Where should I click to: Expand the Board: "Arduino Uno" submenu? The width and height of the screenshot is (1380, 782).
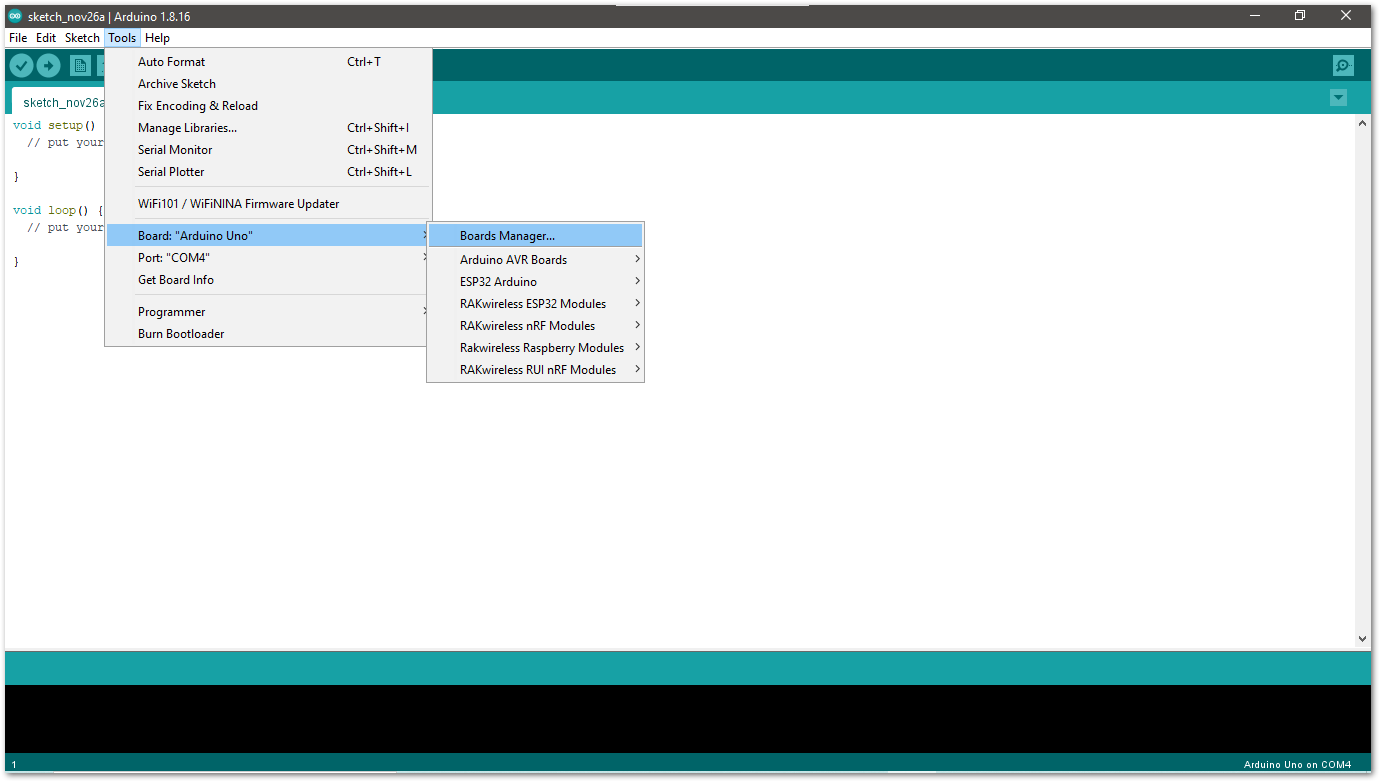pyautogui.click(x=268, y=236)
